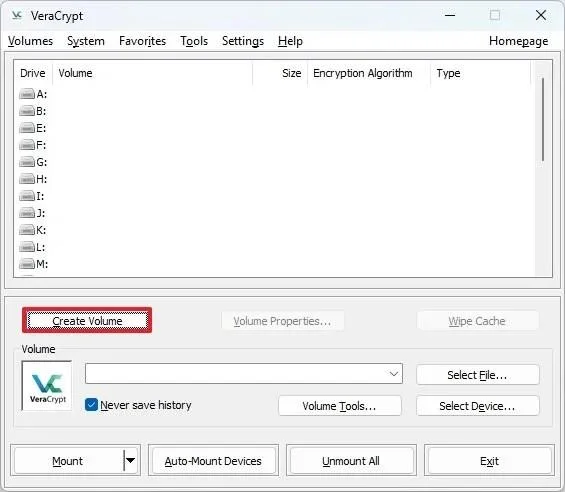Click the Wipe Cache button
The image size is (565, 492).
(x=477, y=321)
